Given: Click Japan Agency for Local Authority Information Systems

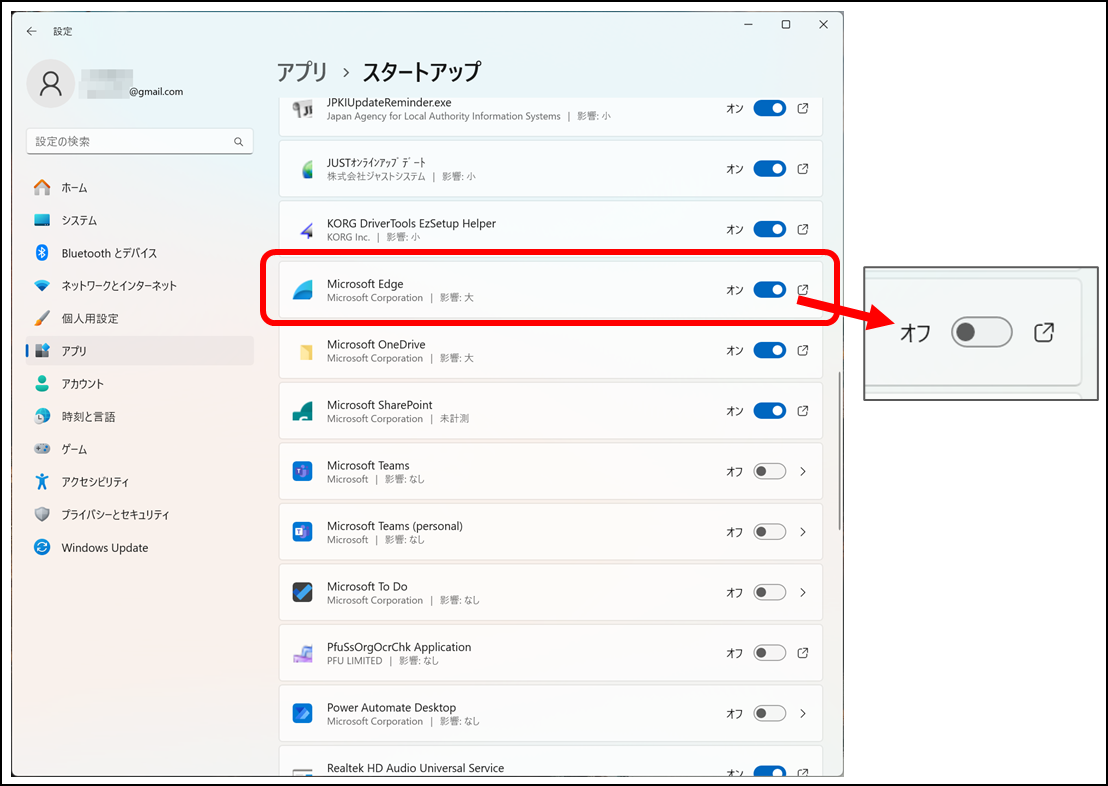Looking at the screenshot, I should point(443,116).
